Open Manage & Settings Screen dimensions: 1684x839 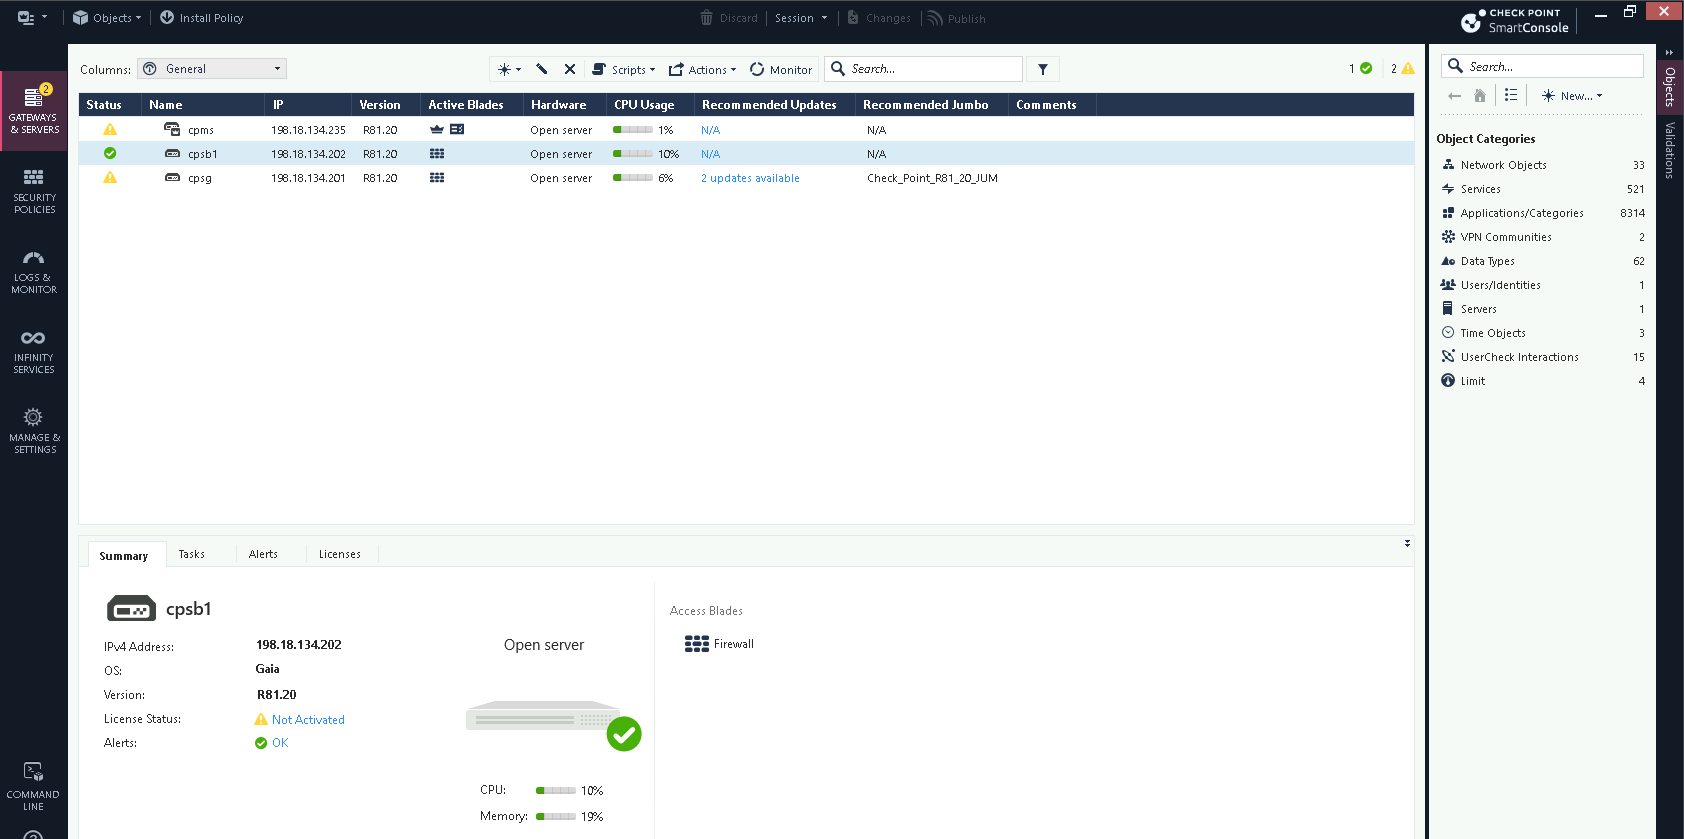pyautogui.click(x=34, y=431)
